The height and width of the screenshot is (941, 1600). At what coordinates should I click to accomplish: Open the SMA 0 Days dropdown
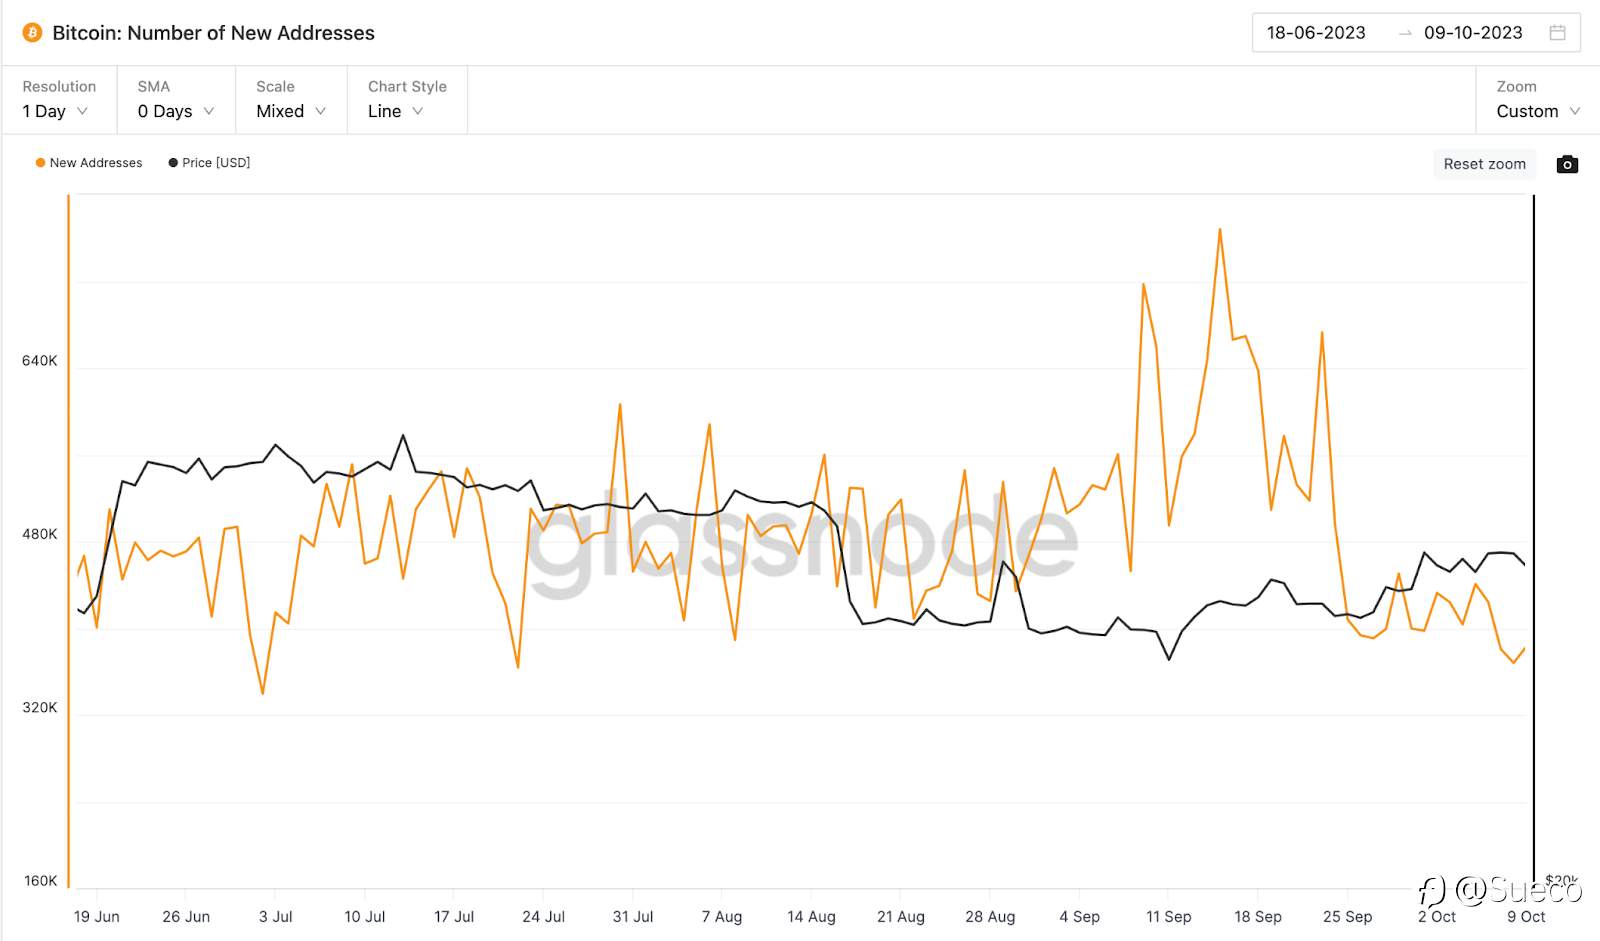click(176, 100)
